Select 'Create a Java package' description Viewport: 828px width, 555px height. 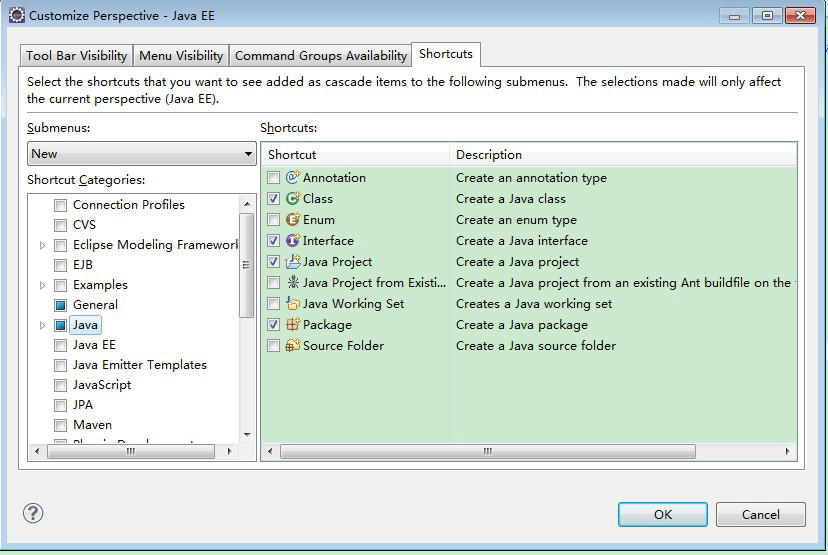(522, 325)
